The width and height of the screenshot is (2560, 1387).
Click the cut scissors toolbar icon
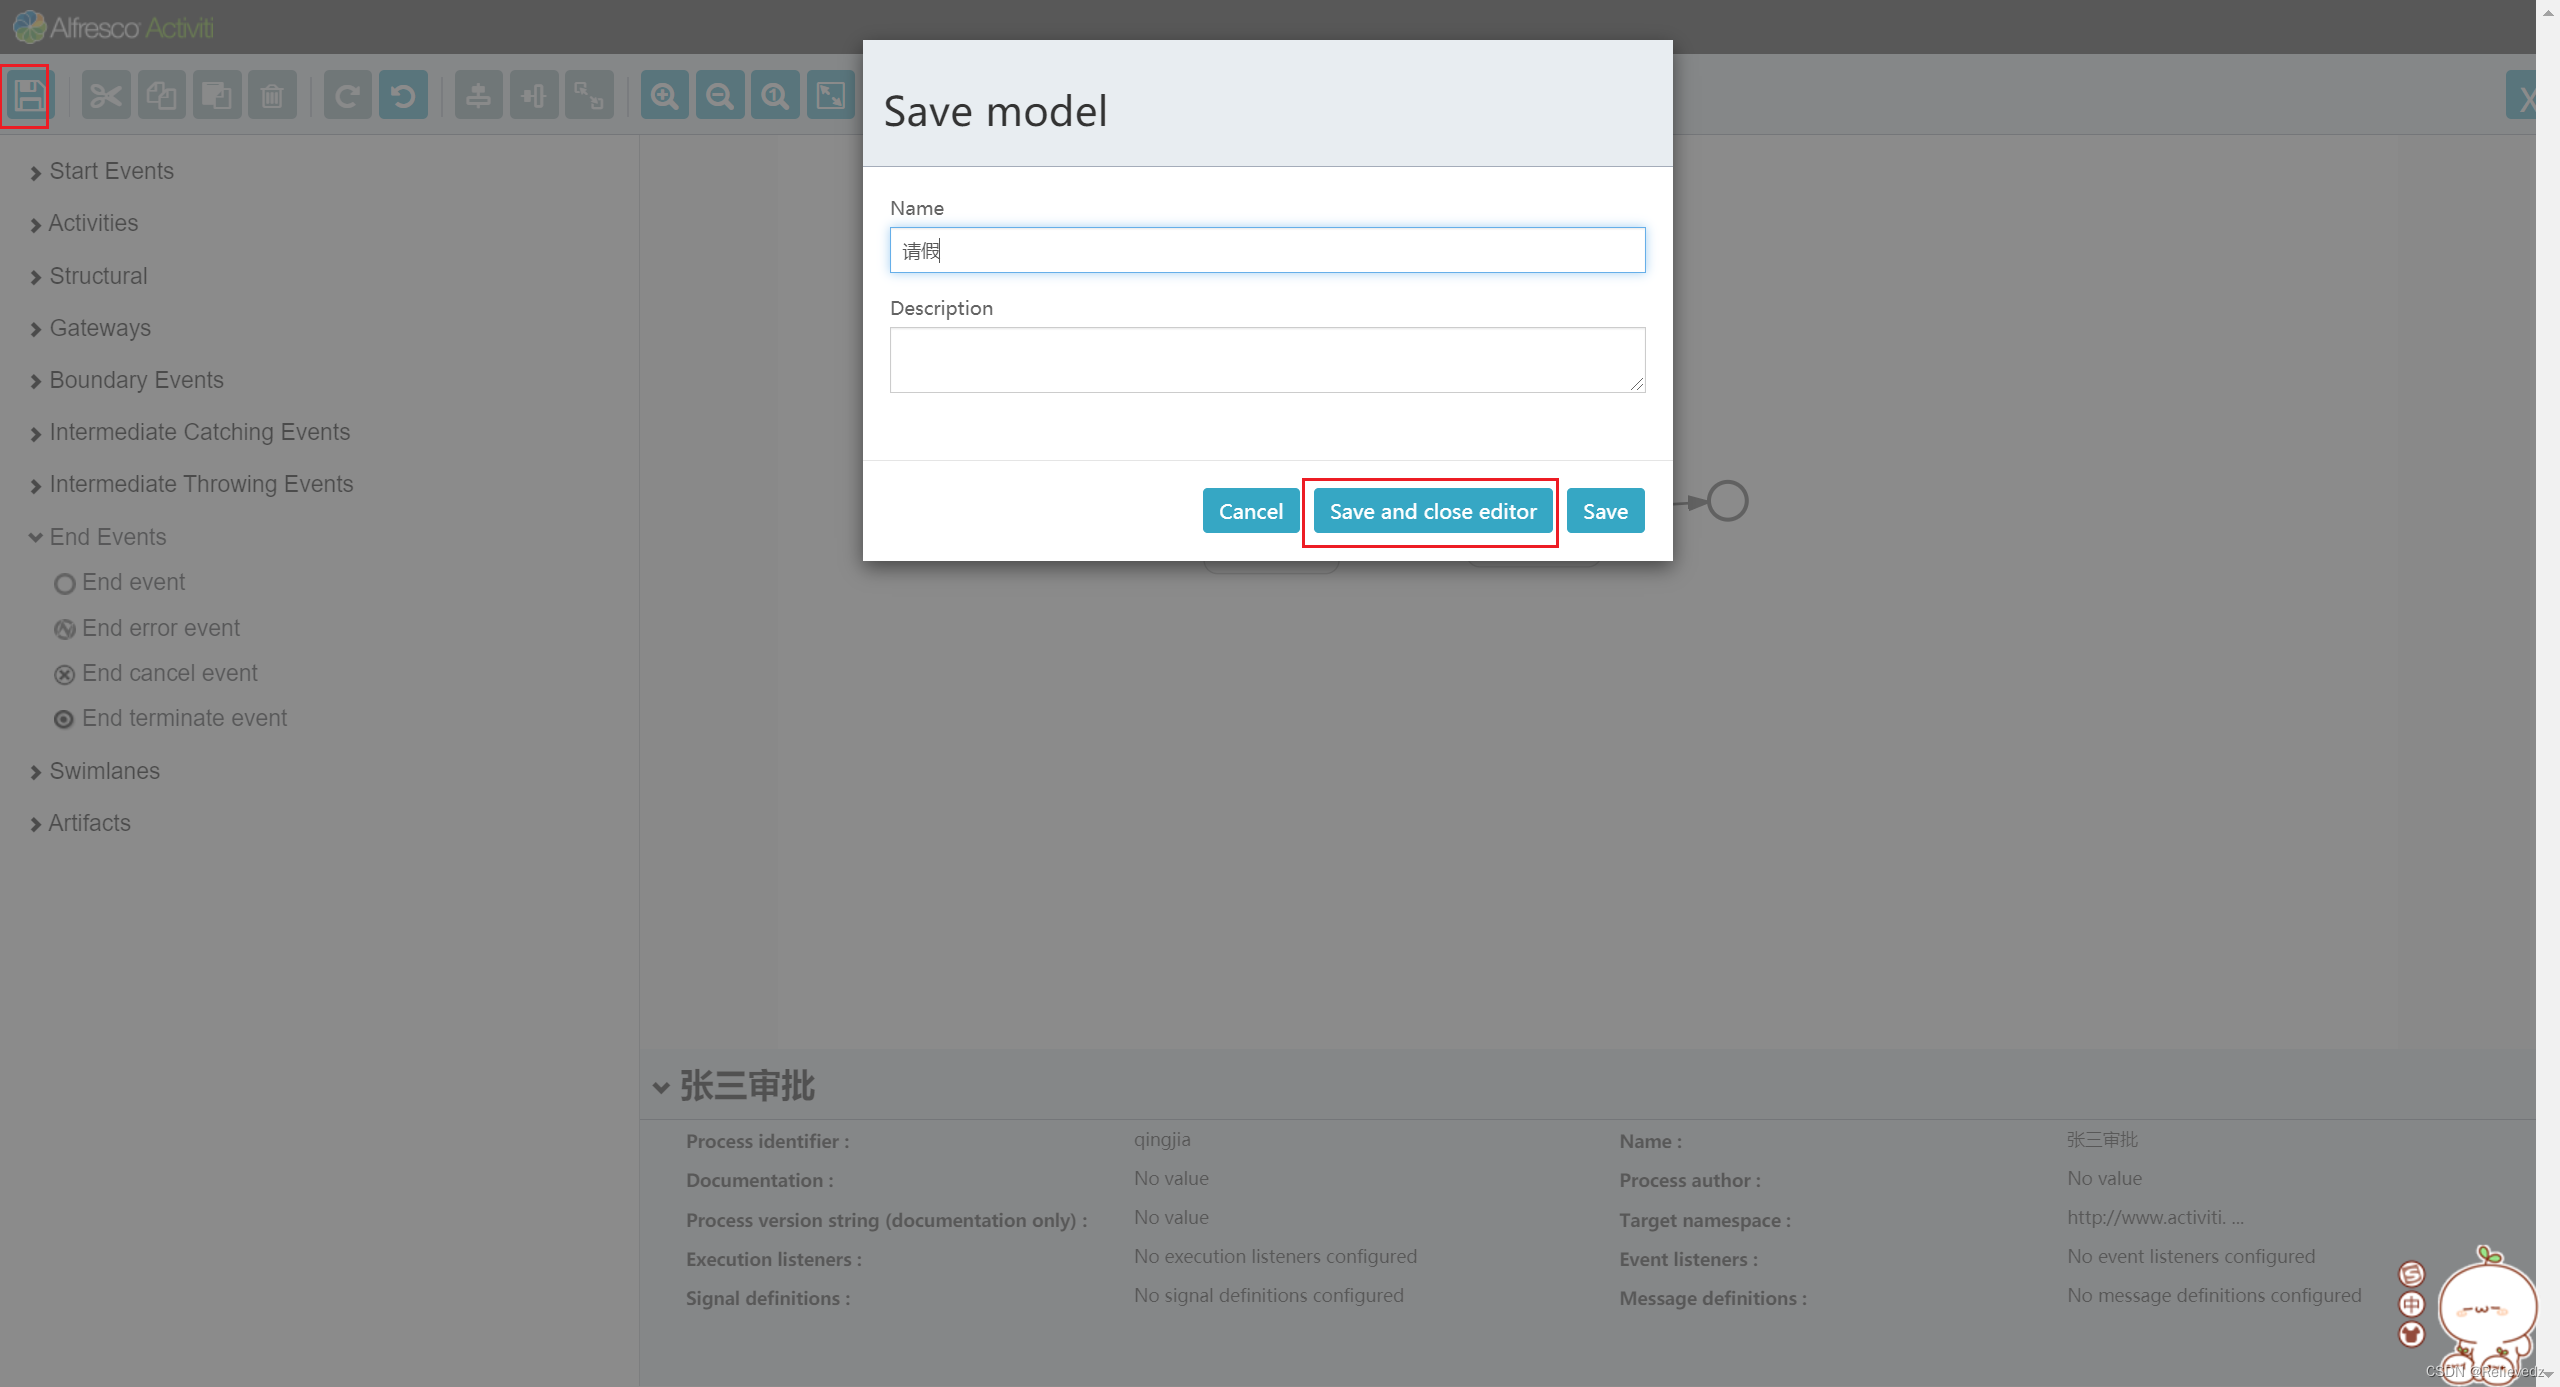pyautogui.click(x=106, y=96)
